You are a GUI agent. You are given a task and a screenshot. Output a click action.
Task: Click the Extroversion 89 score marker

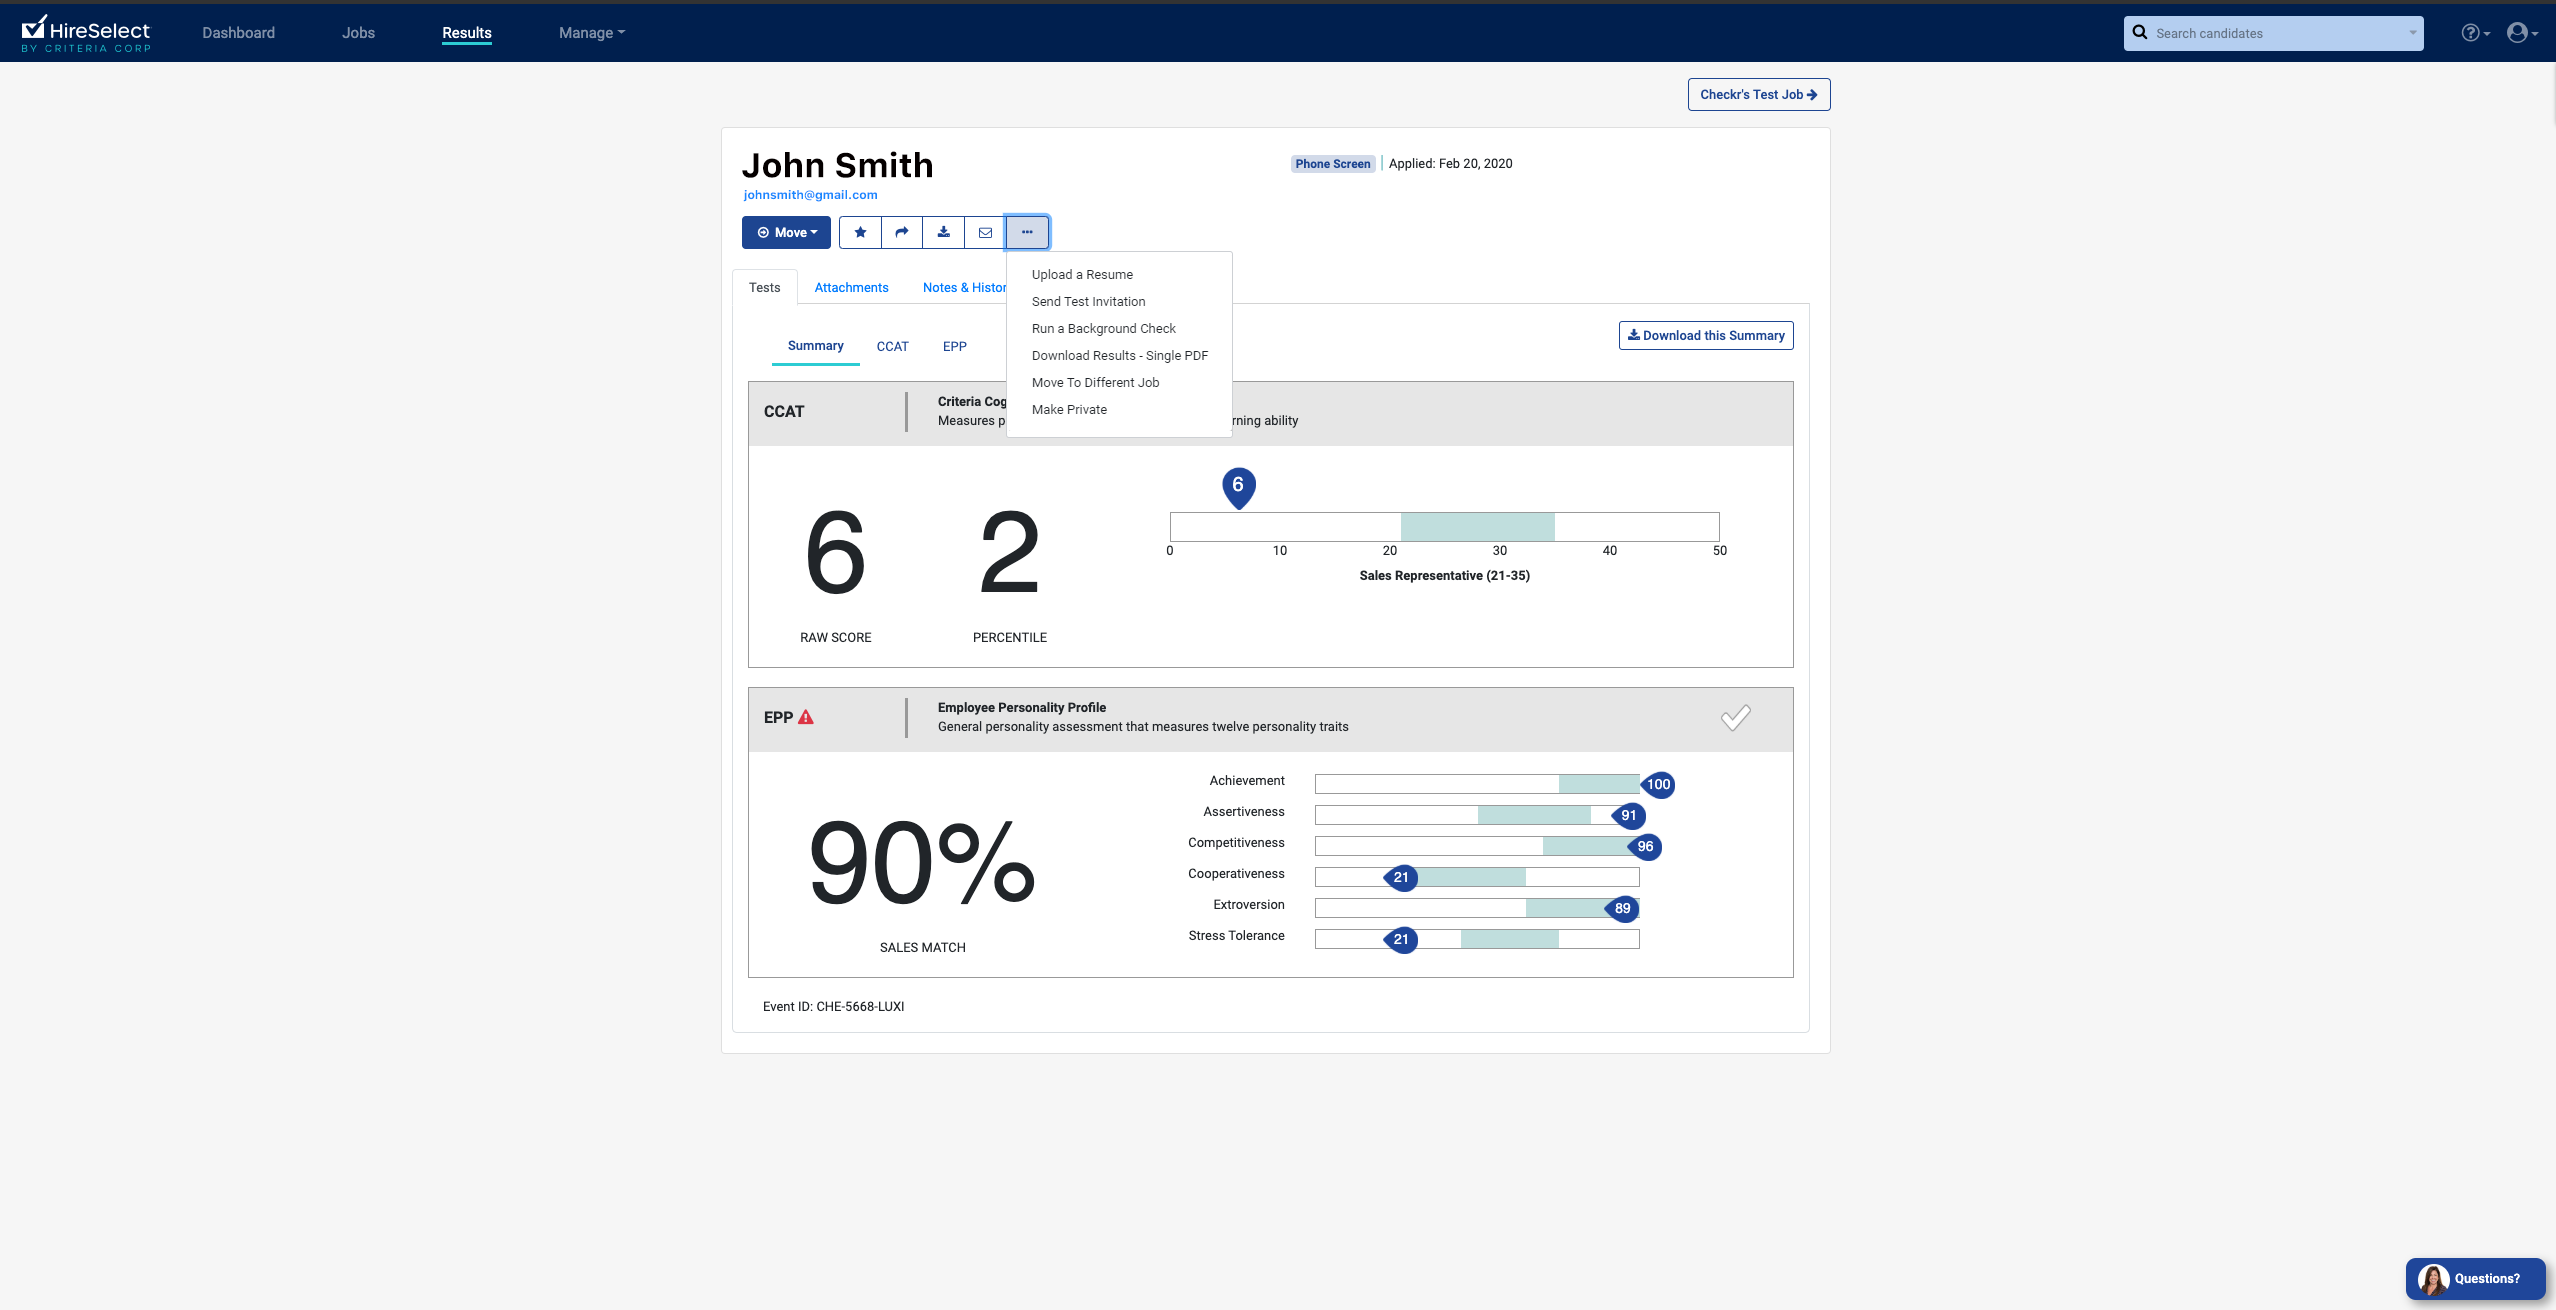coord(1621,908)
